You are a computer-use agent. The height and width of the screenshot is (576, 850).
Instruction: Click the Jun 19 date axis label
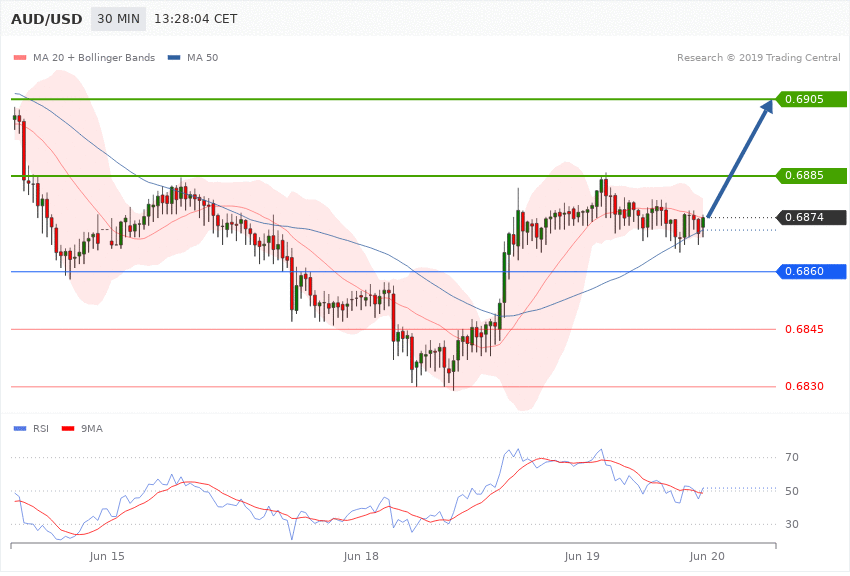582,556
